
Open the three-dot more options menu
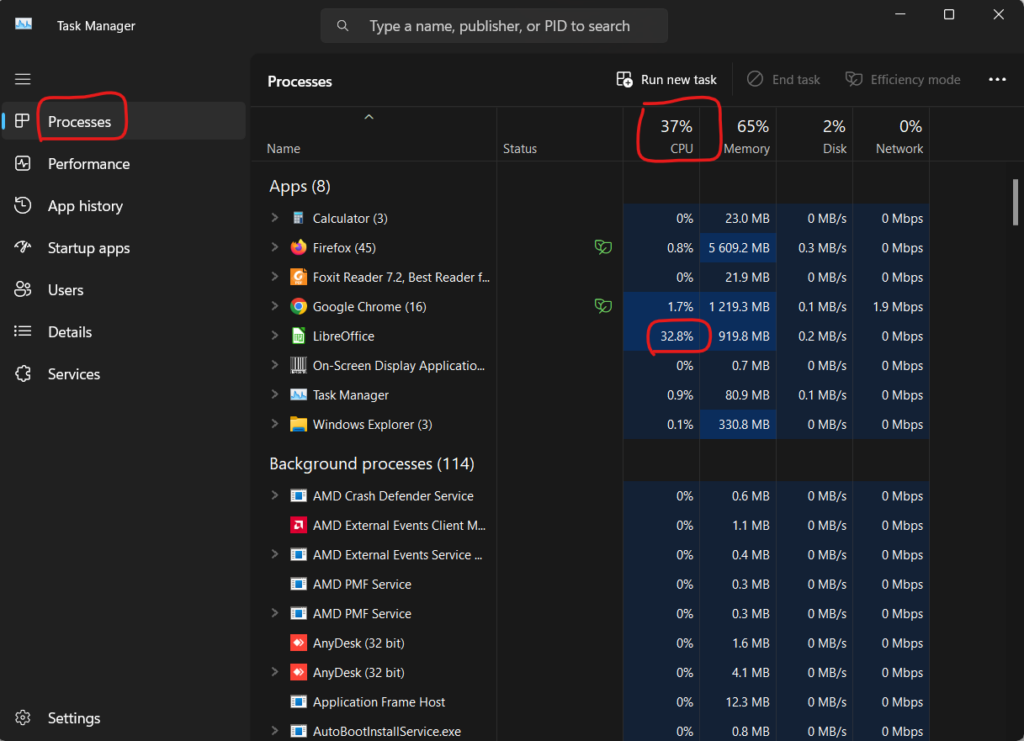[x=997, y=80]
